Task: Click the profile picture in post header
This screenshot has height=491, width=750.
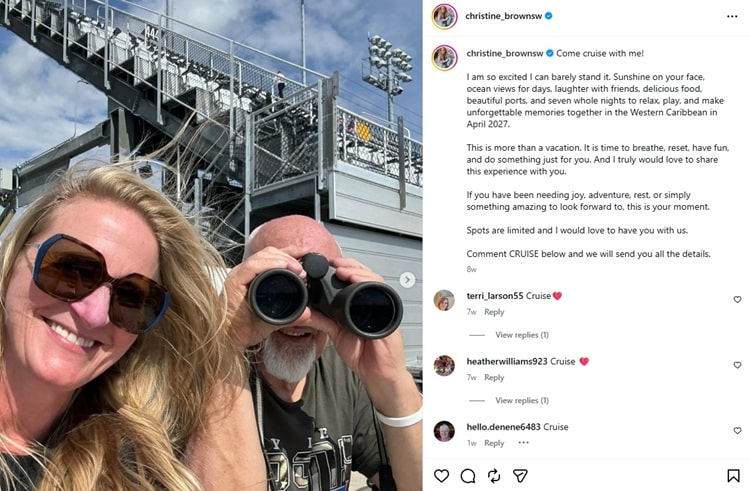Action: click(x=444, y=16)
